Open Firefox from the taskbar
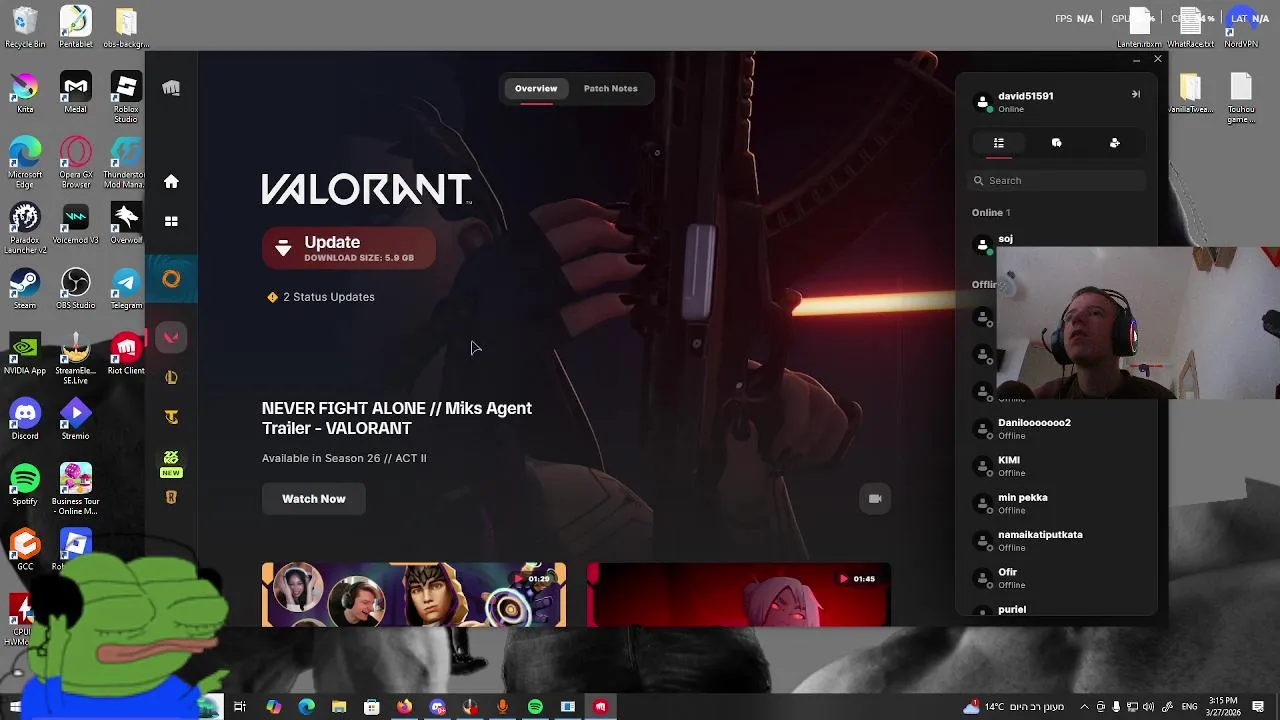Viewport: 1280px width, 720px height. click(x=404, y=707)
